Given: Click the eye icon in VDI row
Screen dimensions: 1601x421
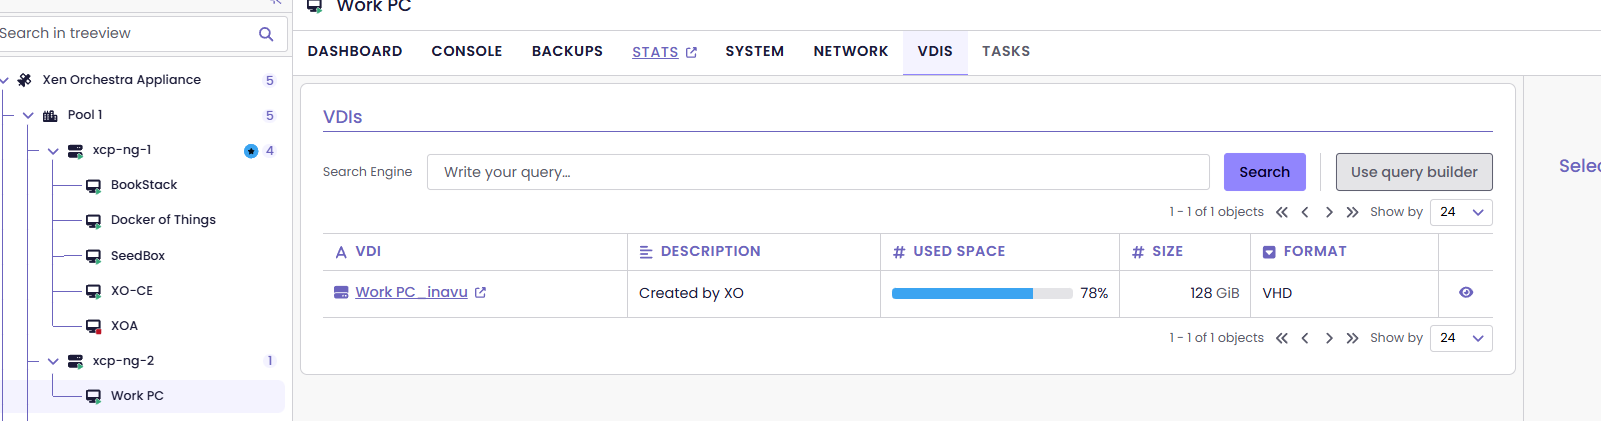Looking at the screenshot, I should click(1465, 293).
